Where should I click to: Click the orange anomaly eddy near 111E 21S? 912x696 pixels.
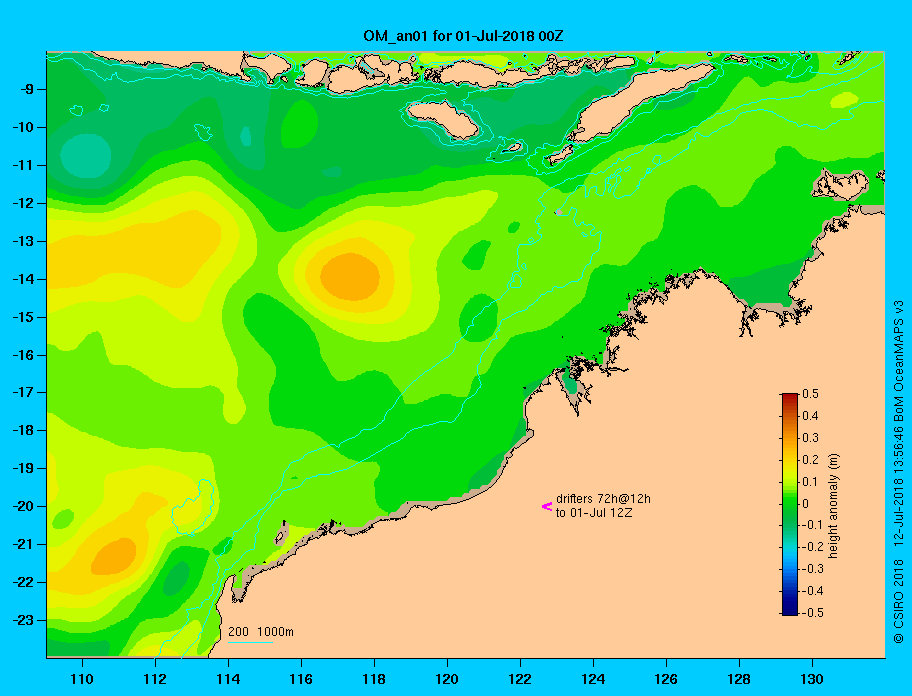tap(114, 555)
